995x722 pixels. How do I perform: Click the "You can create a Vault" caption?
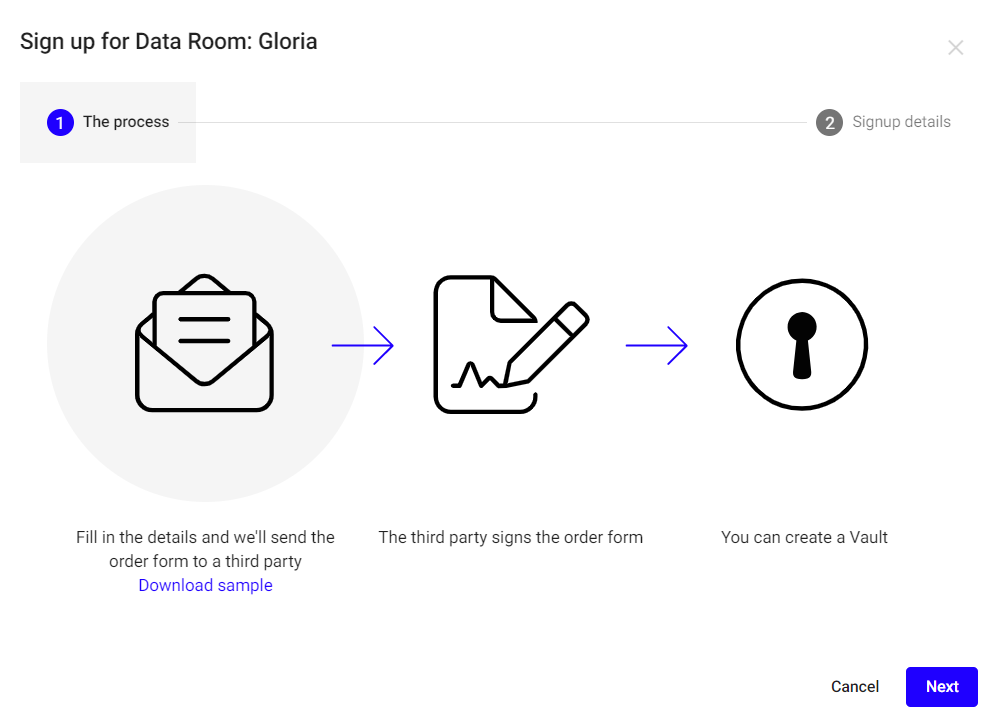tap(804, 538)
